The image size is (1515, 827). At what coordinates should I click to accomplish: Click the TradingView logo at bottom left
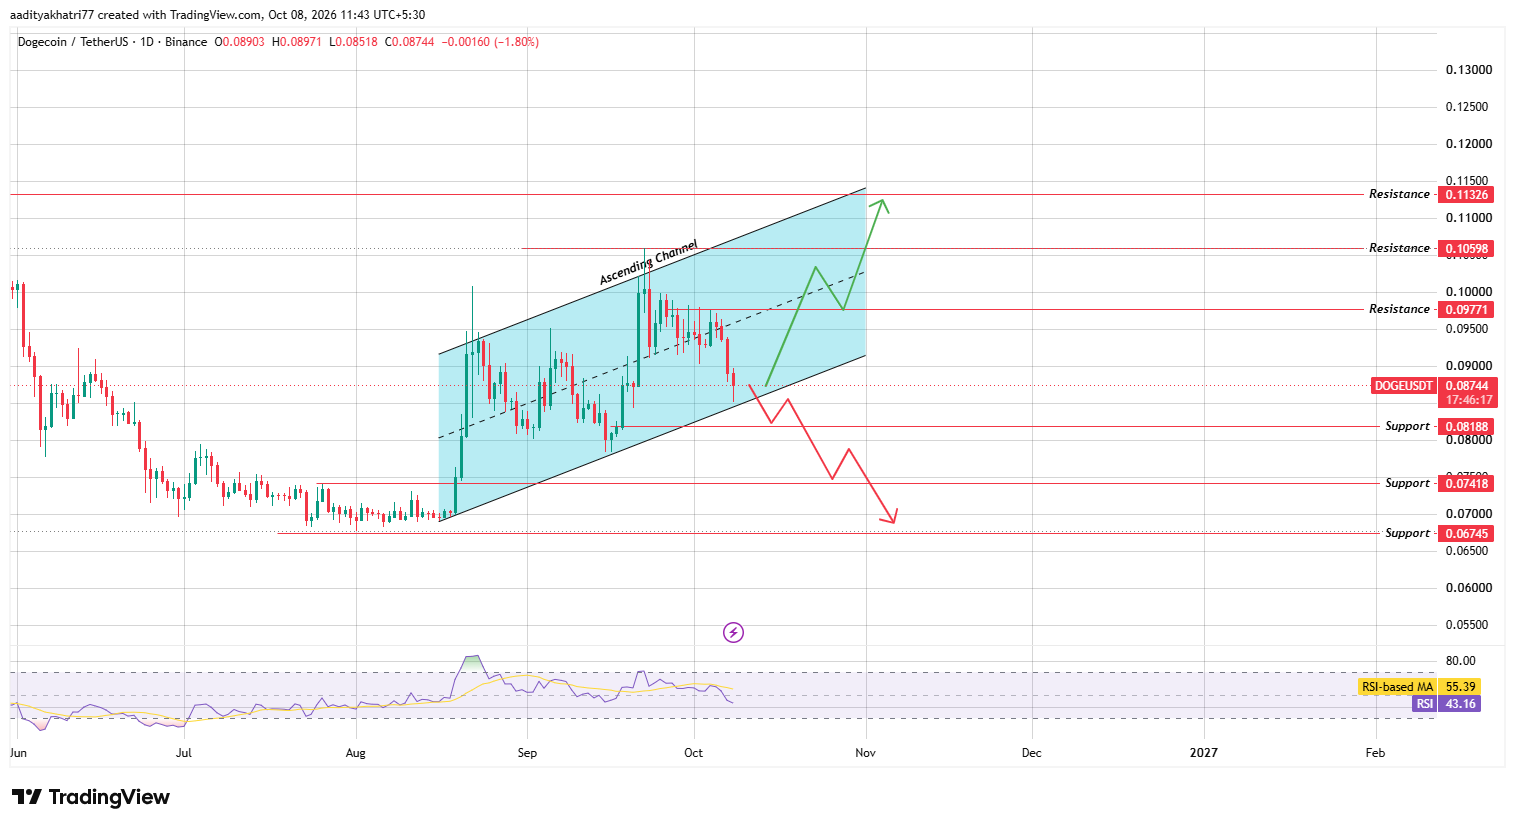click(91, 797)
